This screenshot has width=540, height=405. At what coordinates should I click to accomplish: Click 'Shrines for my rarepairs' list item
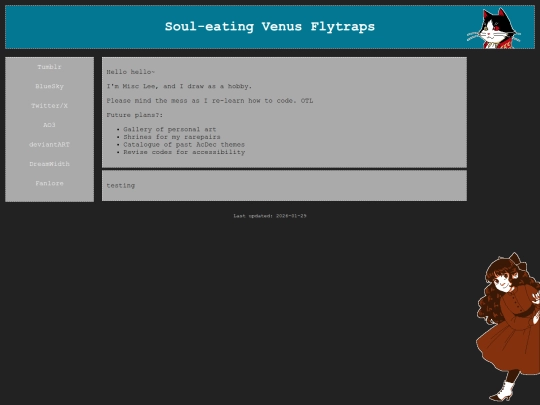tap(172, 137)
